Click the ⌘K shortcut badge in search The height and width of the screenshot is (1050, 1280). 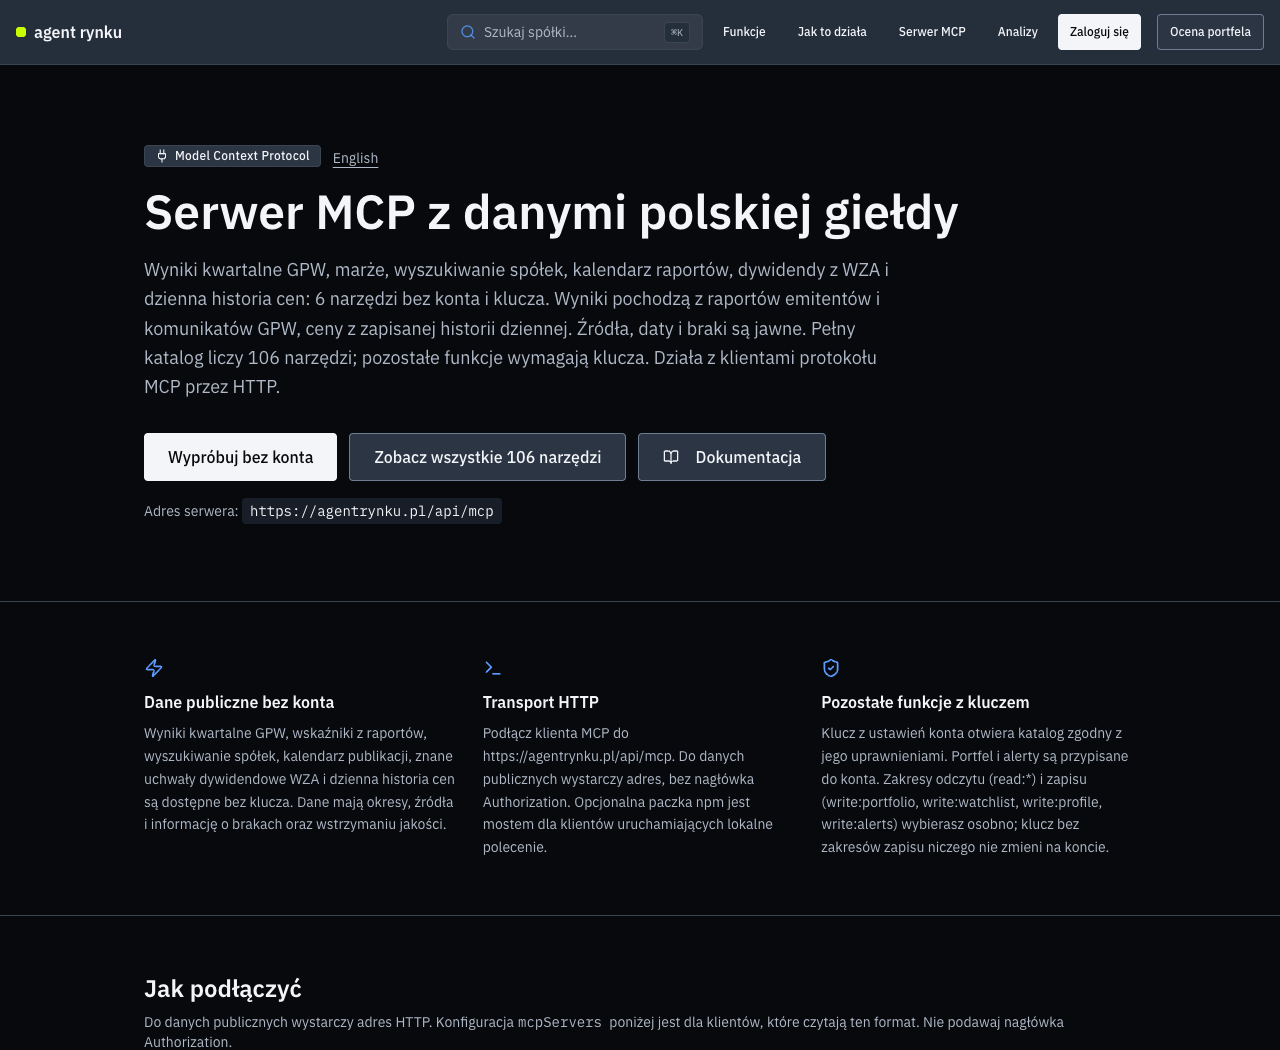(677, 32)
